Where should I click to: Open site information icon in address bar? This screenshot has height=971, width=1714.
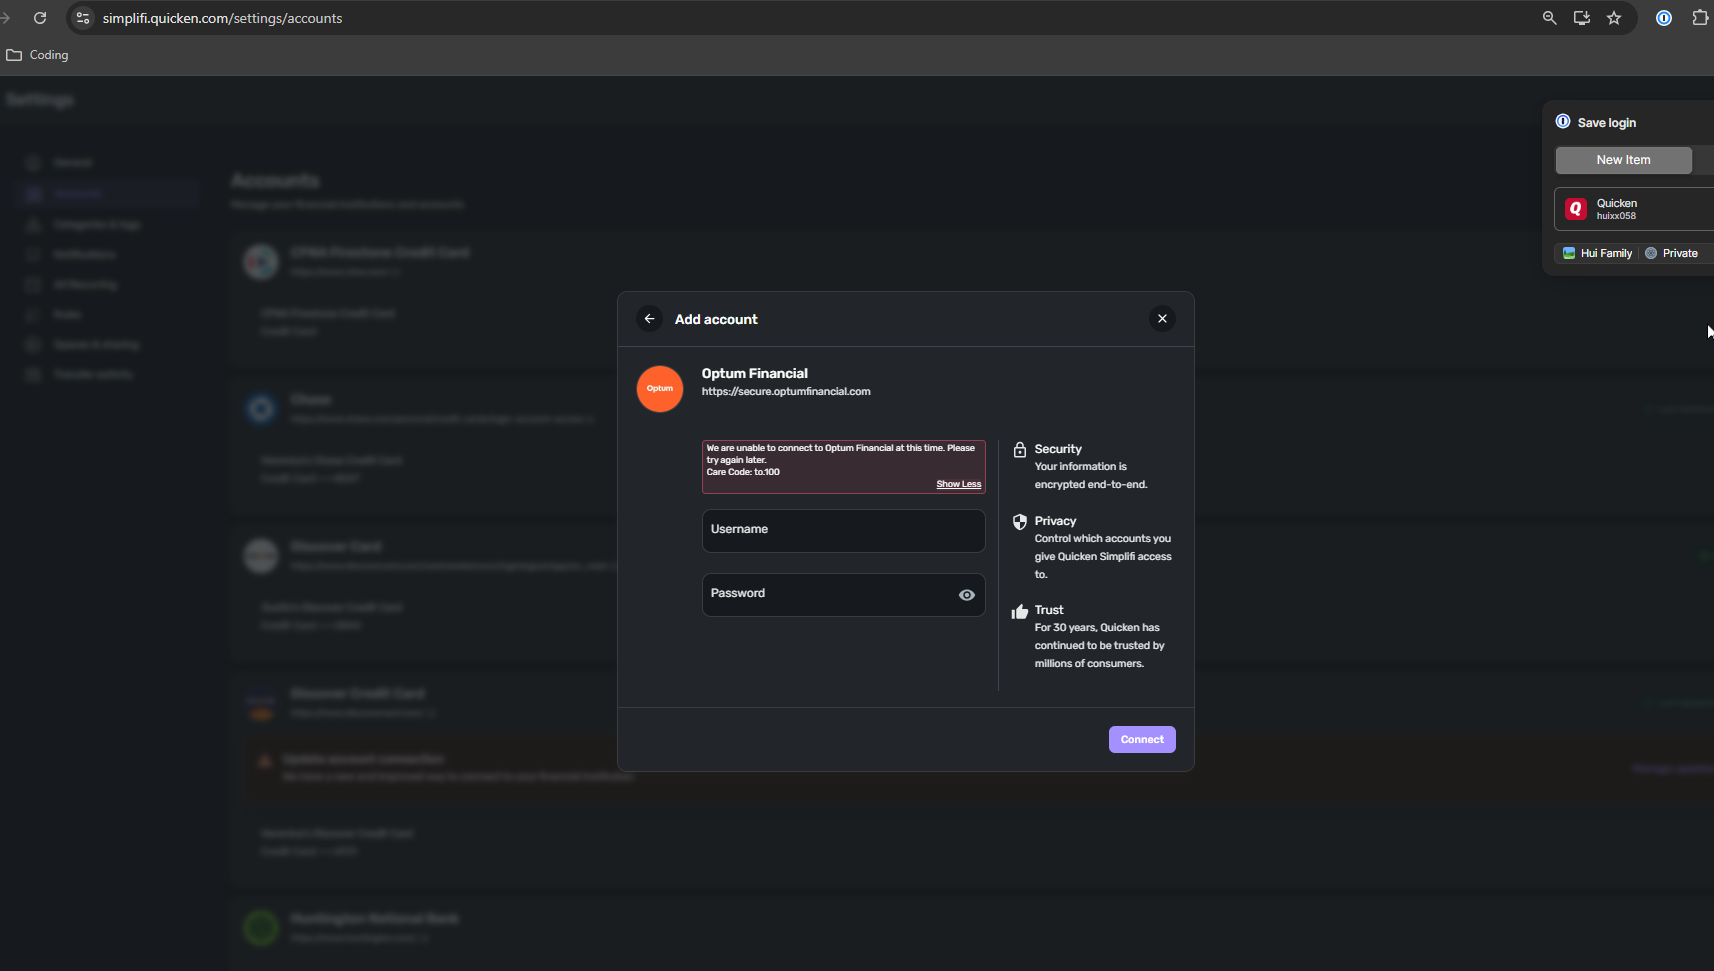(83, 18)
